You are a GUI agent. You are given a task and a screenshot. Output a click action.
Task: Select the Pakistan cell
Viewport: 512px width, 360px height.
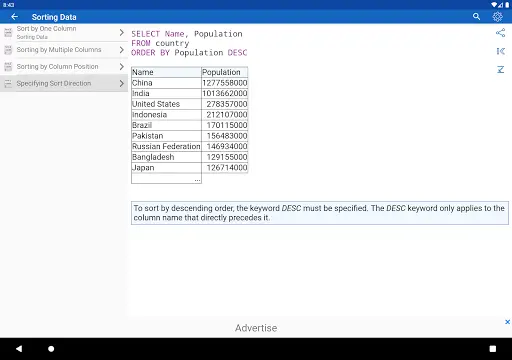pyautogui.click(x=166, y=136)
